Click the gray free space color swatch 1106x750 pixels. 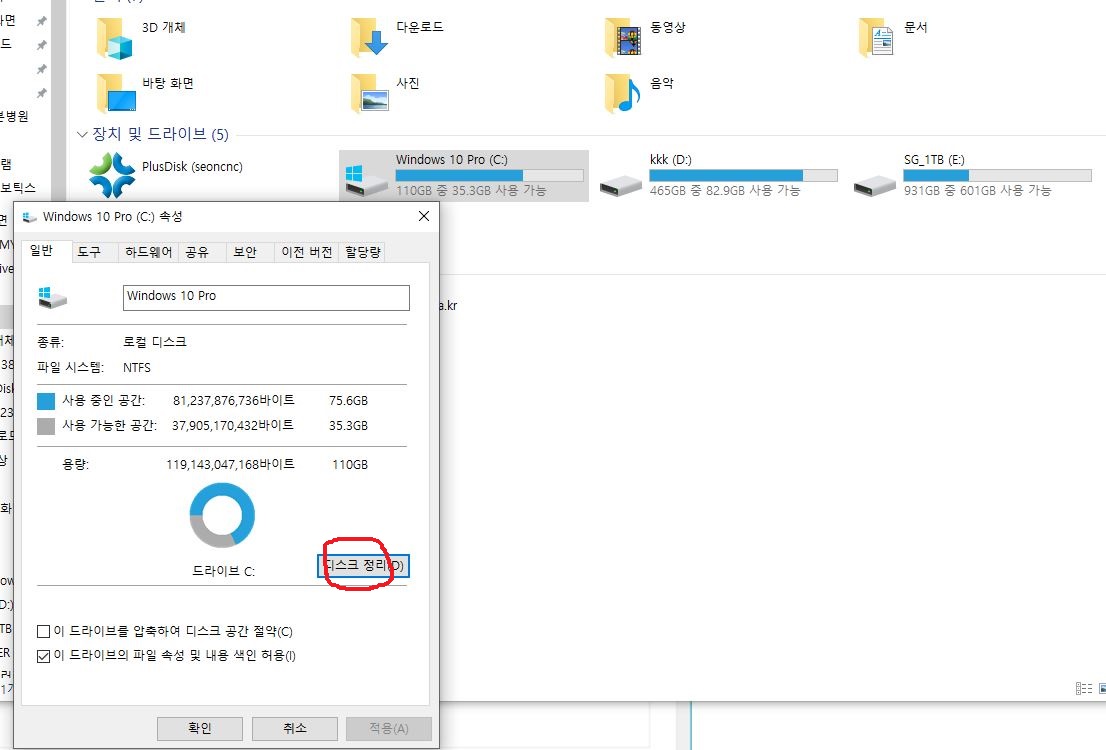[x=46, y=426]
